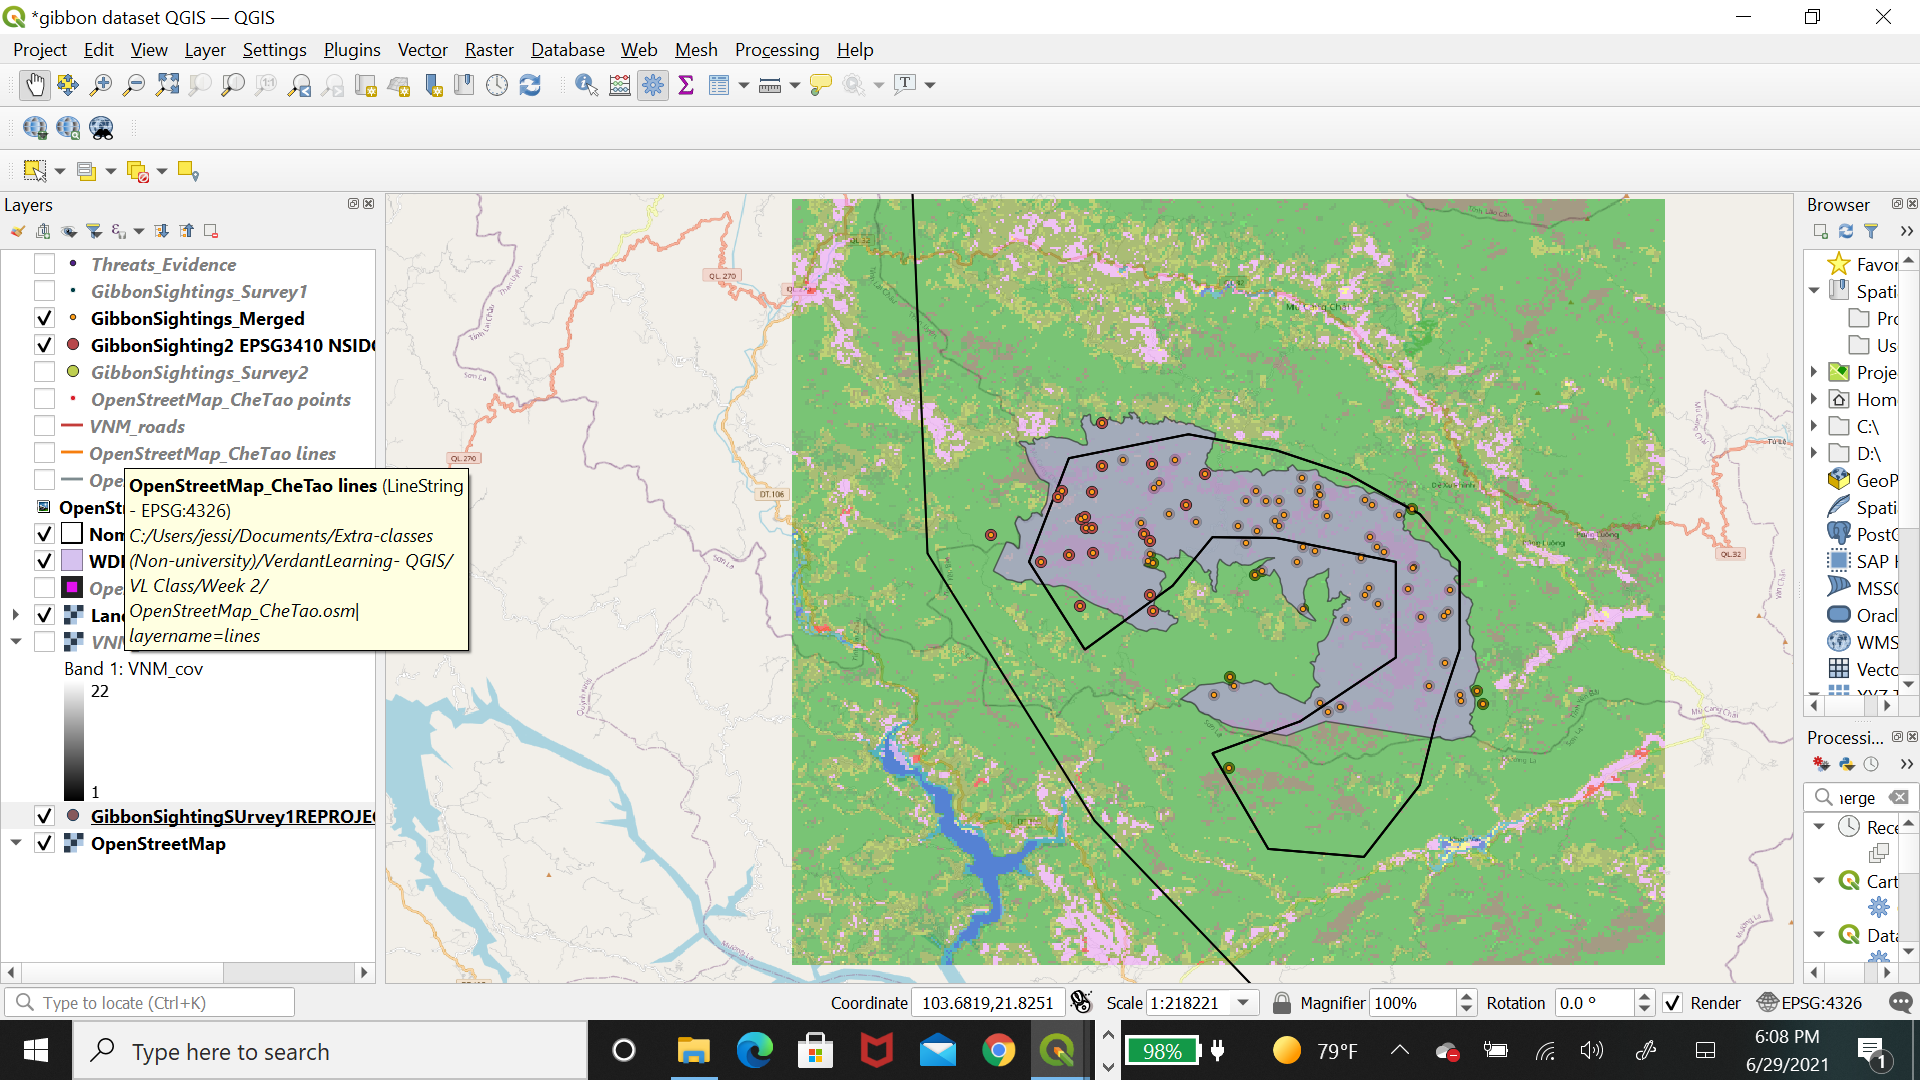
Task: Click lavender WDPA layer symbol swatch
Action: tap(72, 560)
